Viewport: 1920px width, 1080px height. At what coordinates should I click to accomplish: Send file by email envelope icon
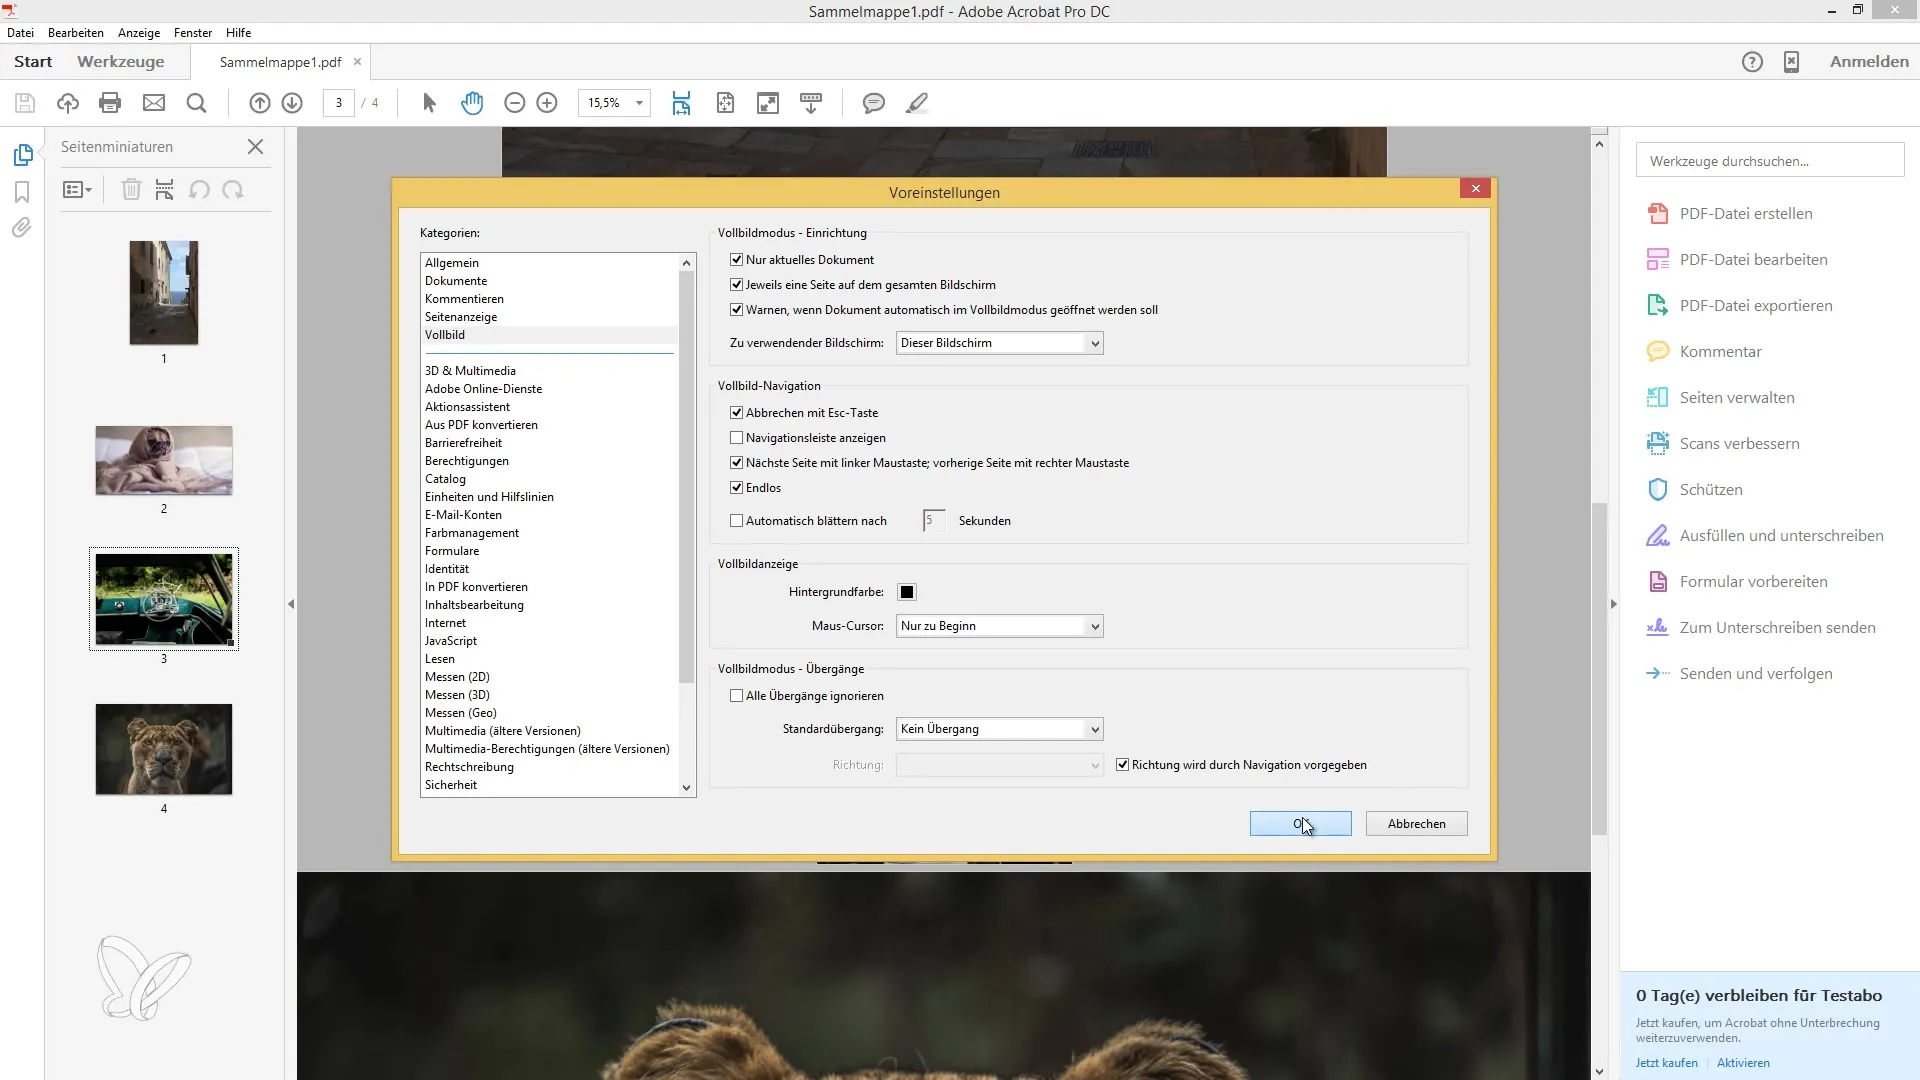154,103
